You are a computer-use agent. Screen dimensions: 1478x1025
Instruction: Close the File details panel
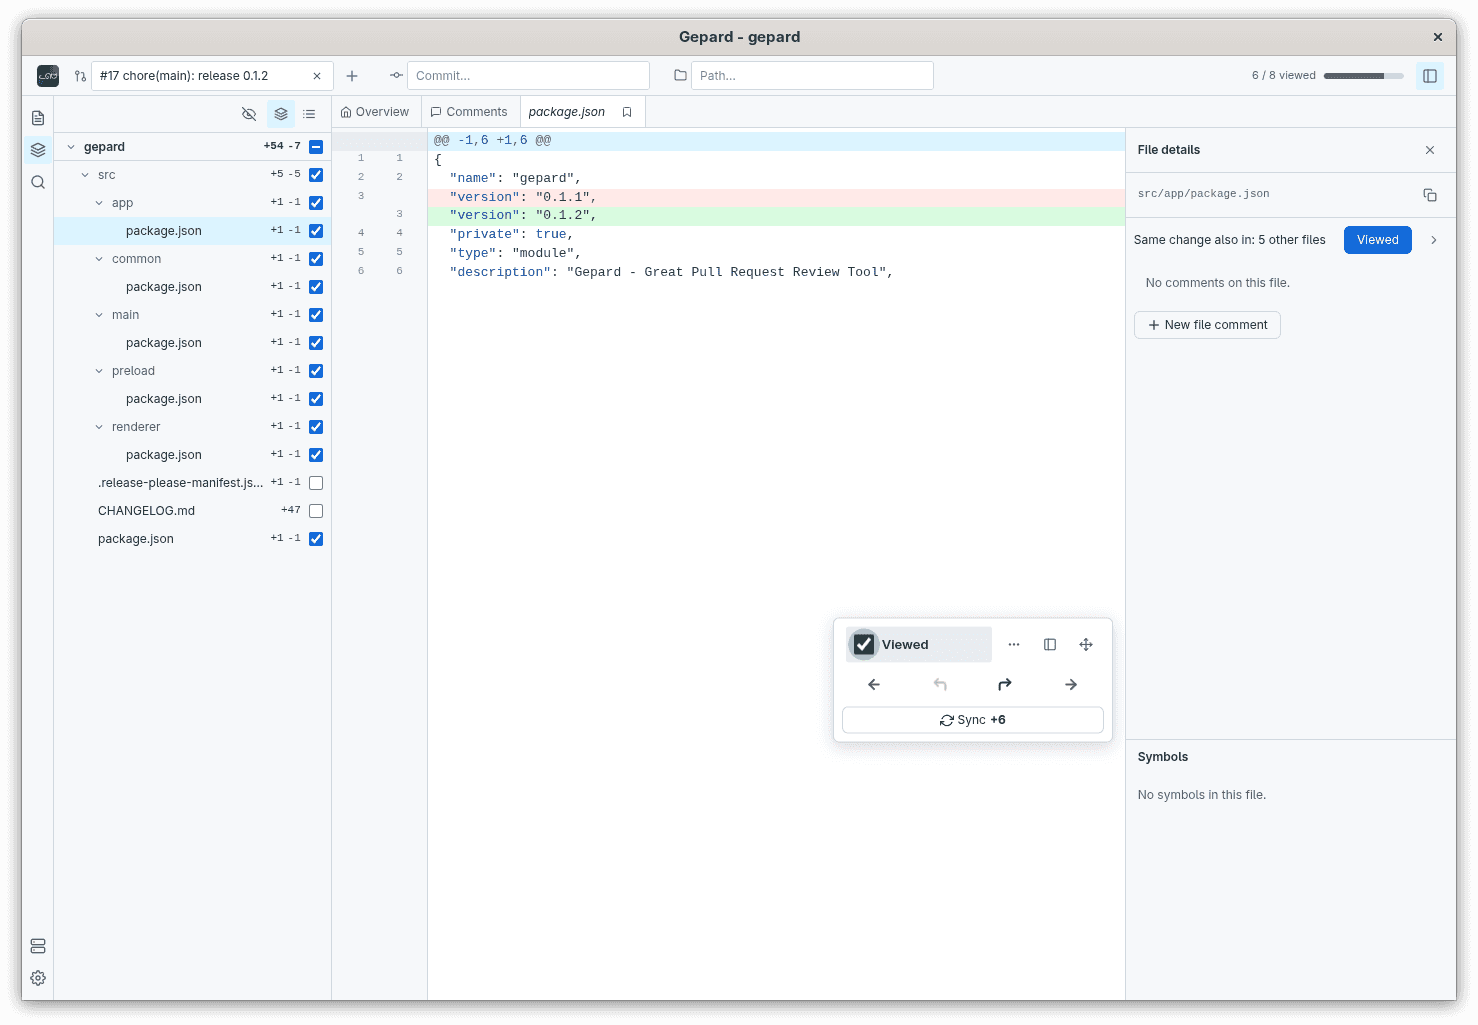1430,150
